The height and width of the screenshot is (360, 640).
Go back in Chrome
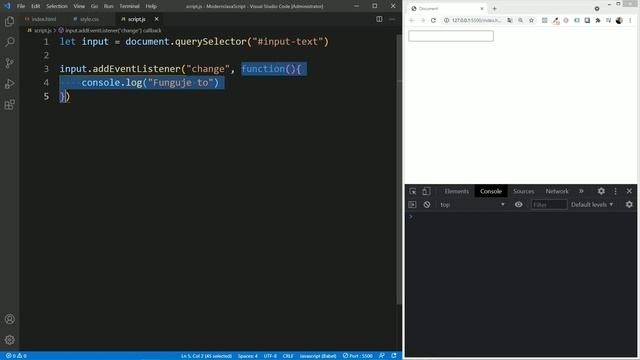412,20
